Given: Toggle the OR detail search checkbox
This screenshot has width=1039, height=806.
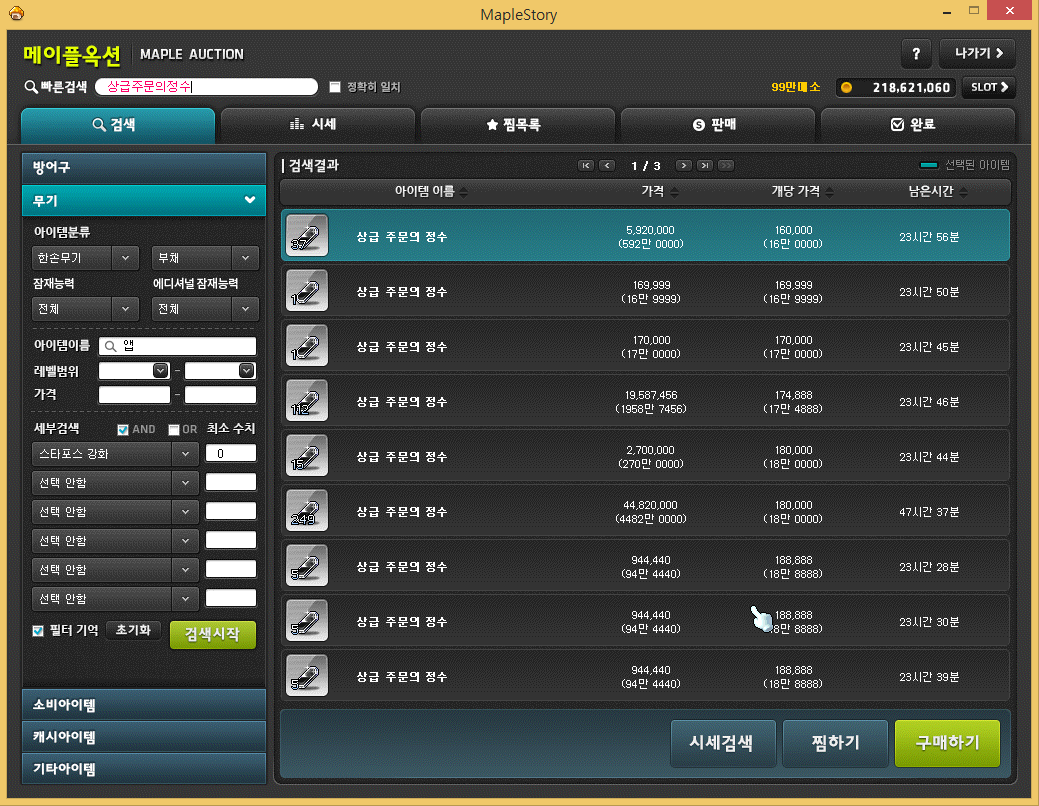Looking at the screenshot, I should [174, 430].
